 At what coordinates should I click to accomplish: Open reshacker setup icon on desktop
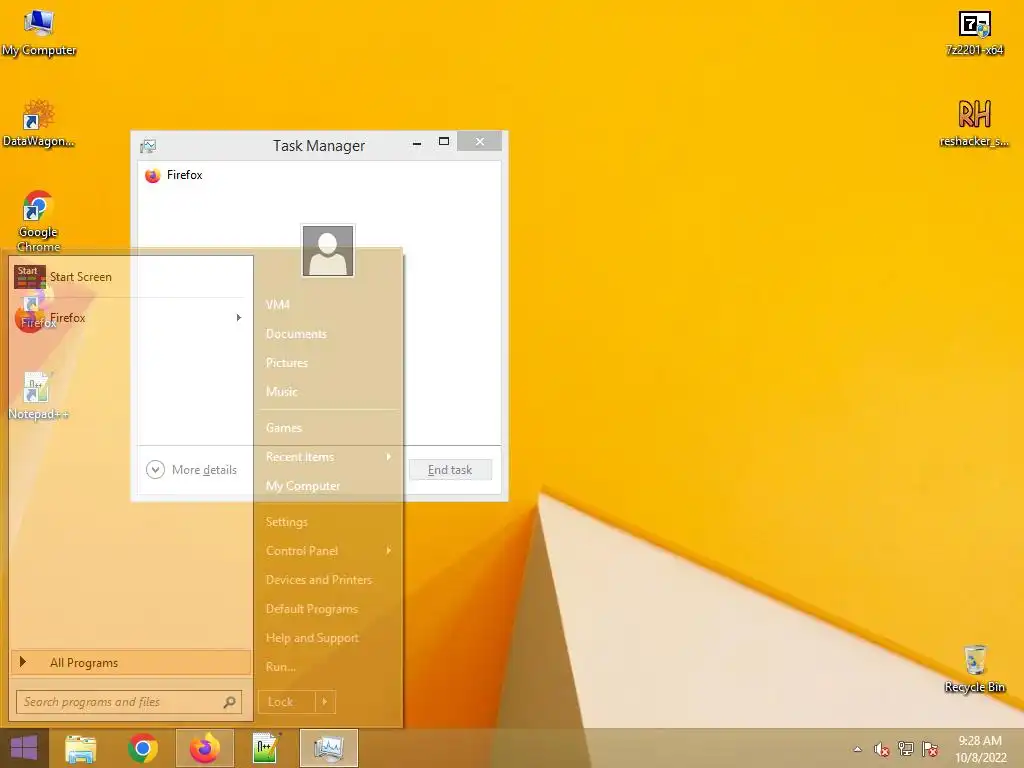coord(974,123)
